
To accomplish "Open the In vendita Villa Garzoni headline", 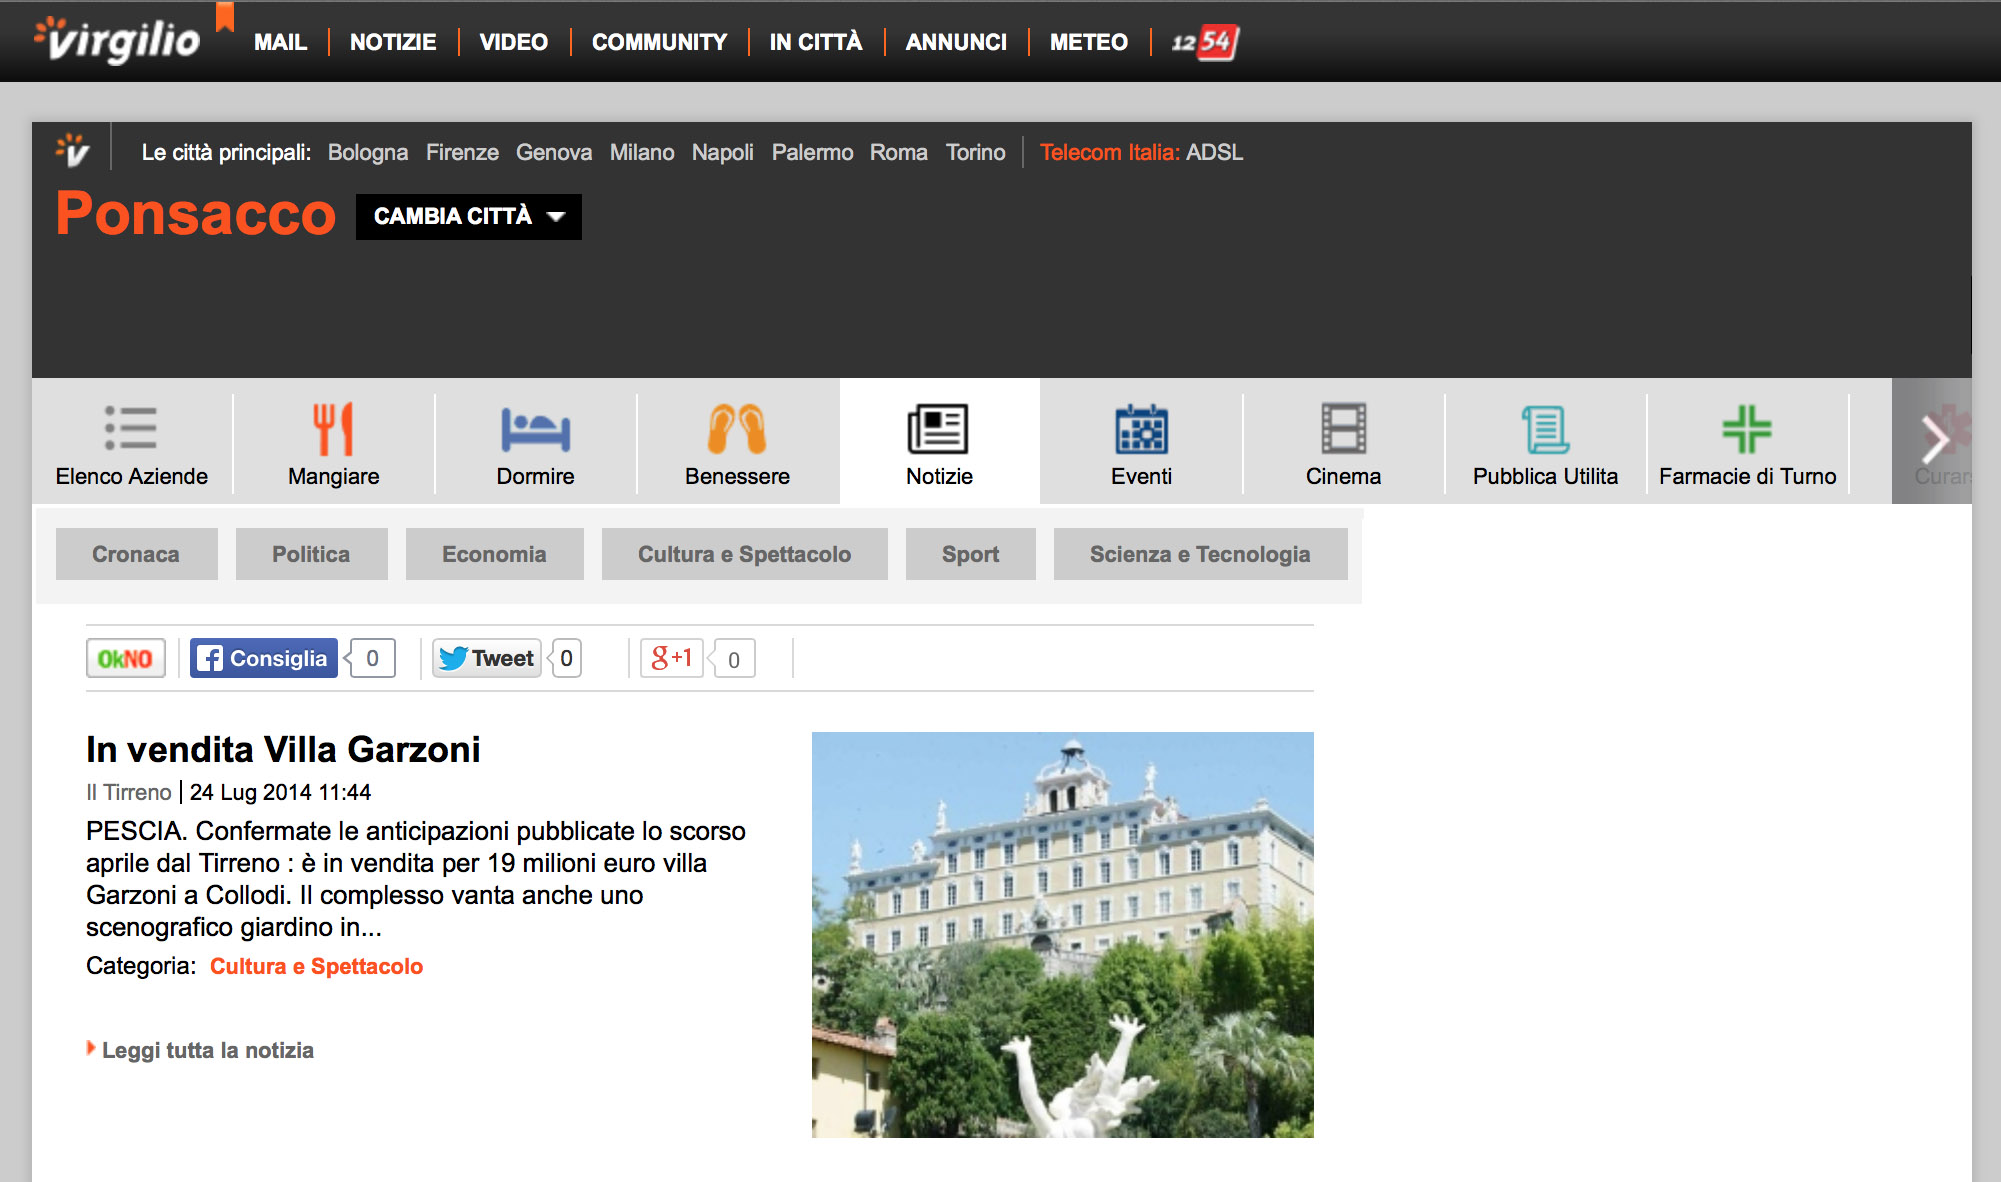I will (283, 749).
